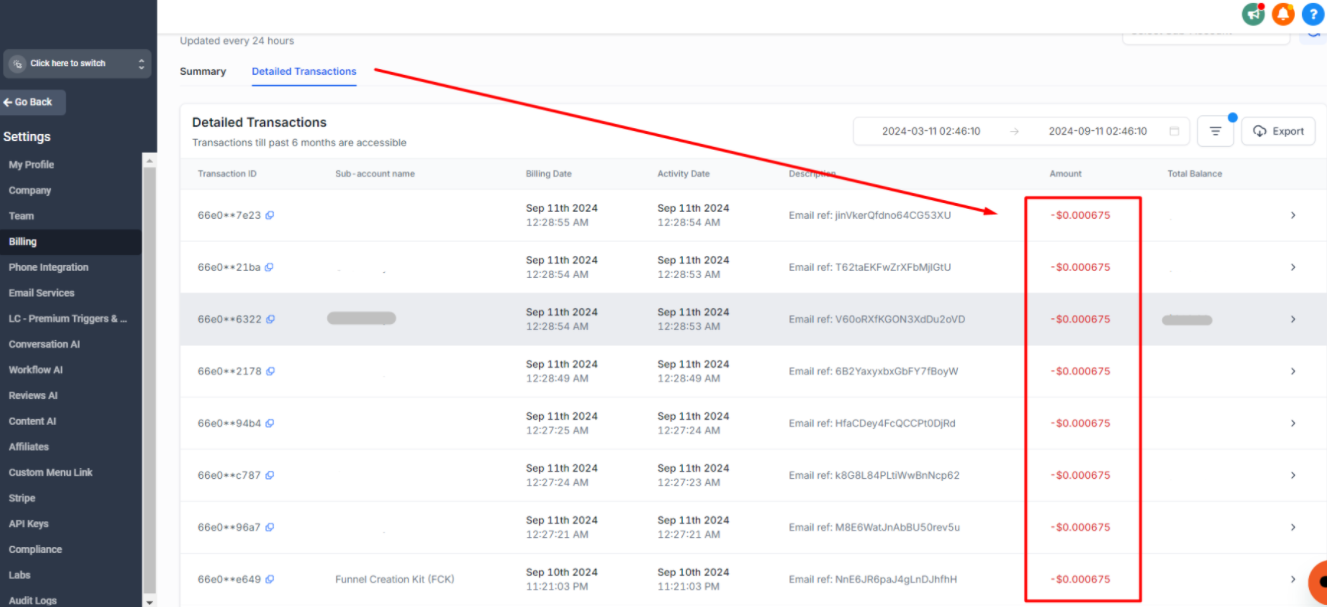Click the sidebar scrollbar down arrow

[x=150, y=602]
